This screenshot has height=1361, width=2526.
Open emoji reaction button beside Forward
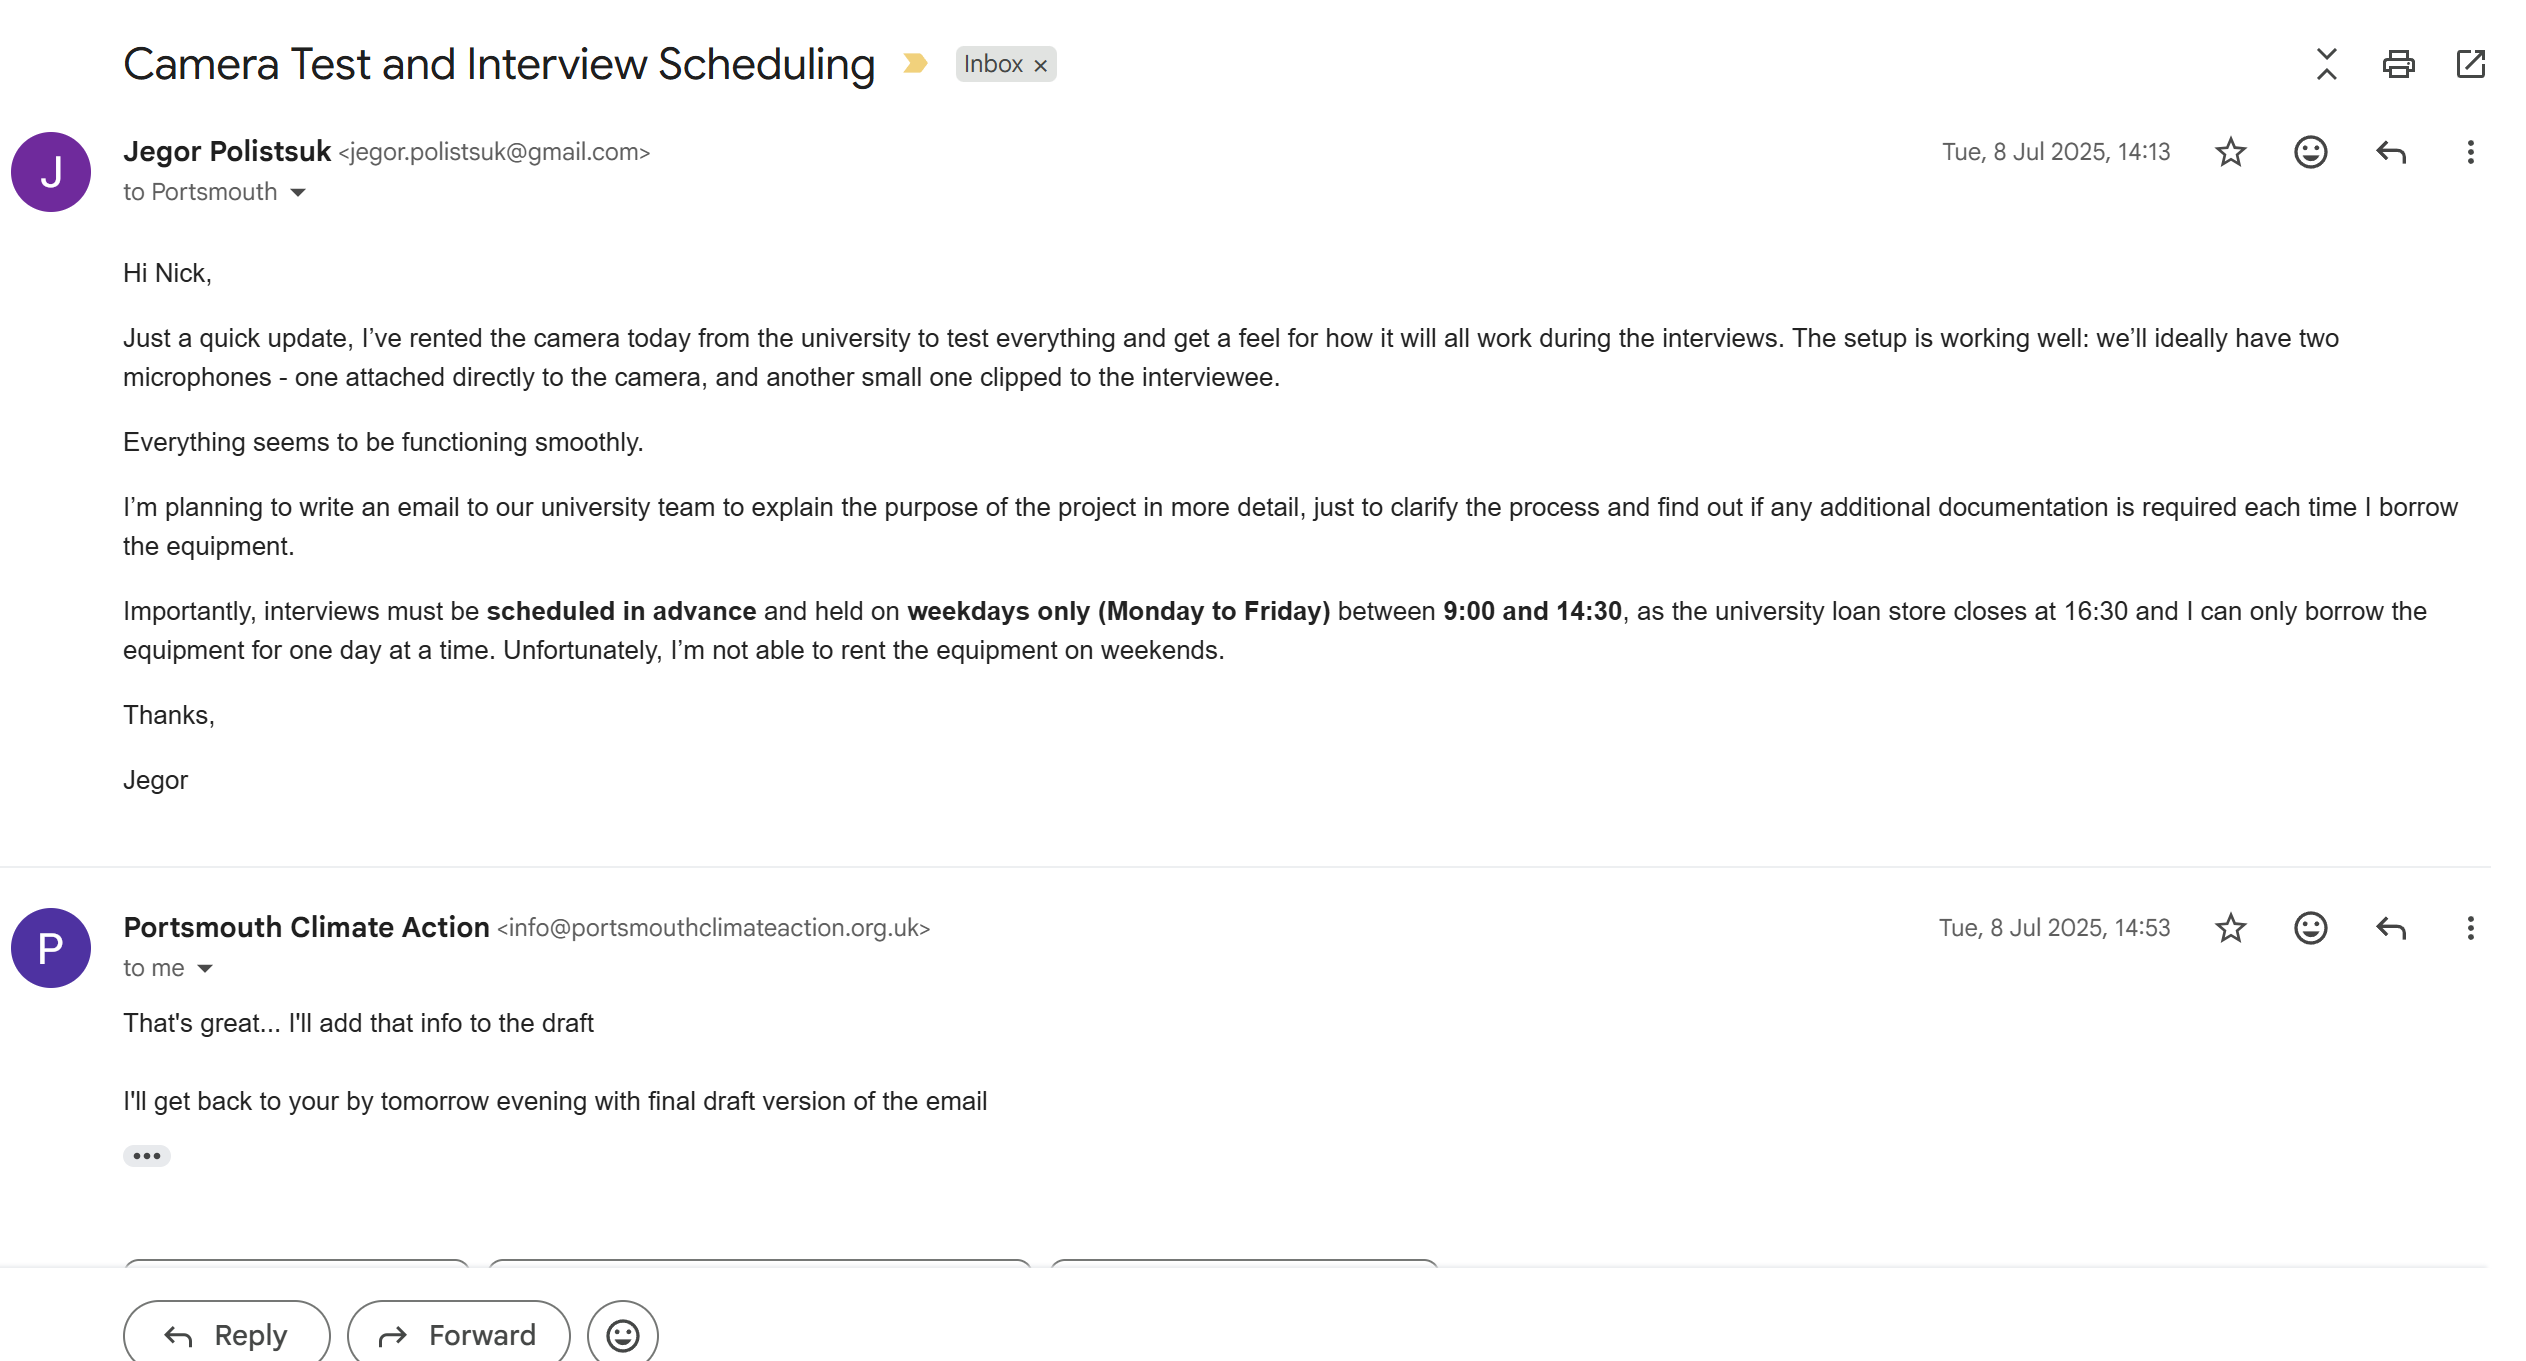coord(623,1334)
